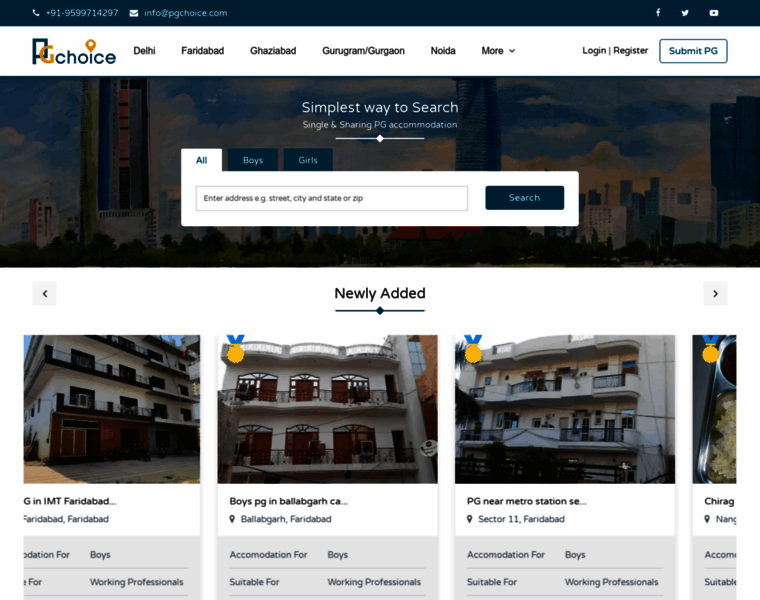
Task: Open the Delhi menu item
Action: [x=144, y=51]
